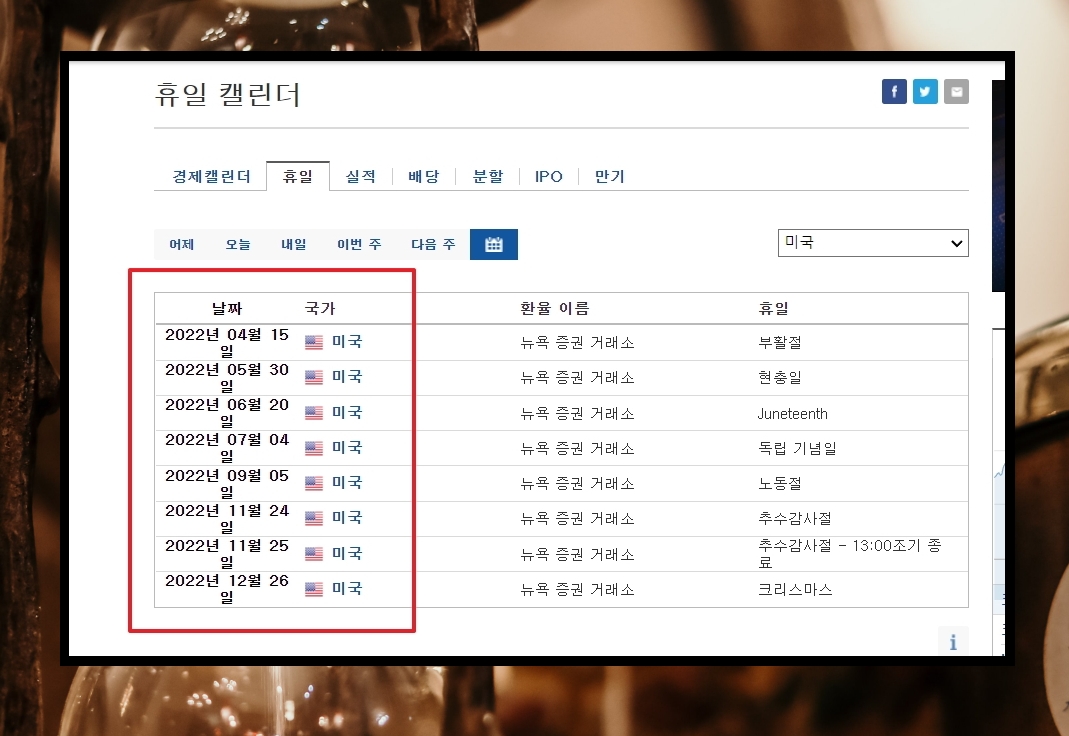Image resolution: width=1069 pixels, height=736 pixels.
Task: Click the 2022년 06월 20일 date cell
Action: [x=227, y=412]
